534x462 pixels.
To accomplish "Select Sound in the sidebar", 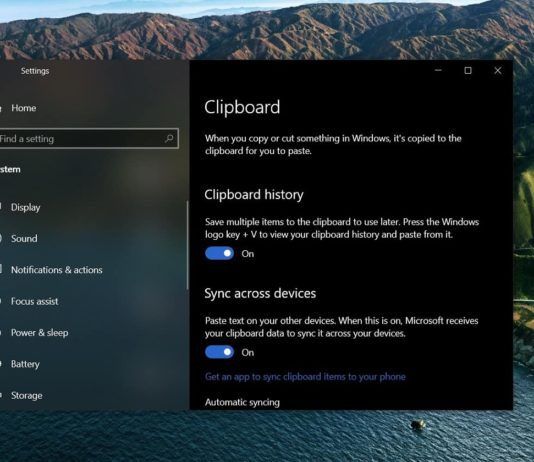I will (24, 238).
